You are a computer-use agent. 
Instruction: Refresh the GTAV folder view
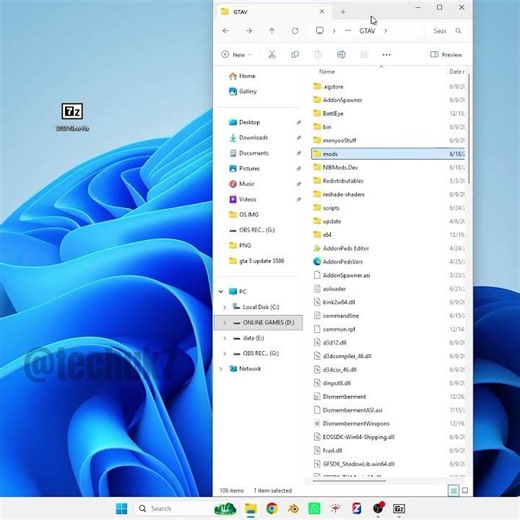(x=295, y=31)
